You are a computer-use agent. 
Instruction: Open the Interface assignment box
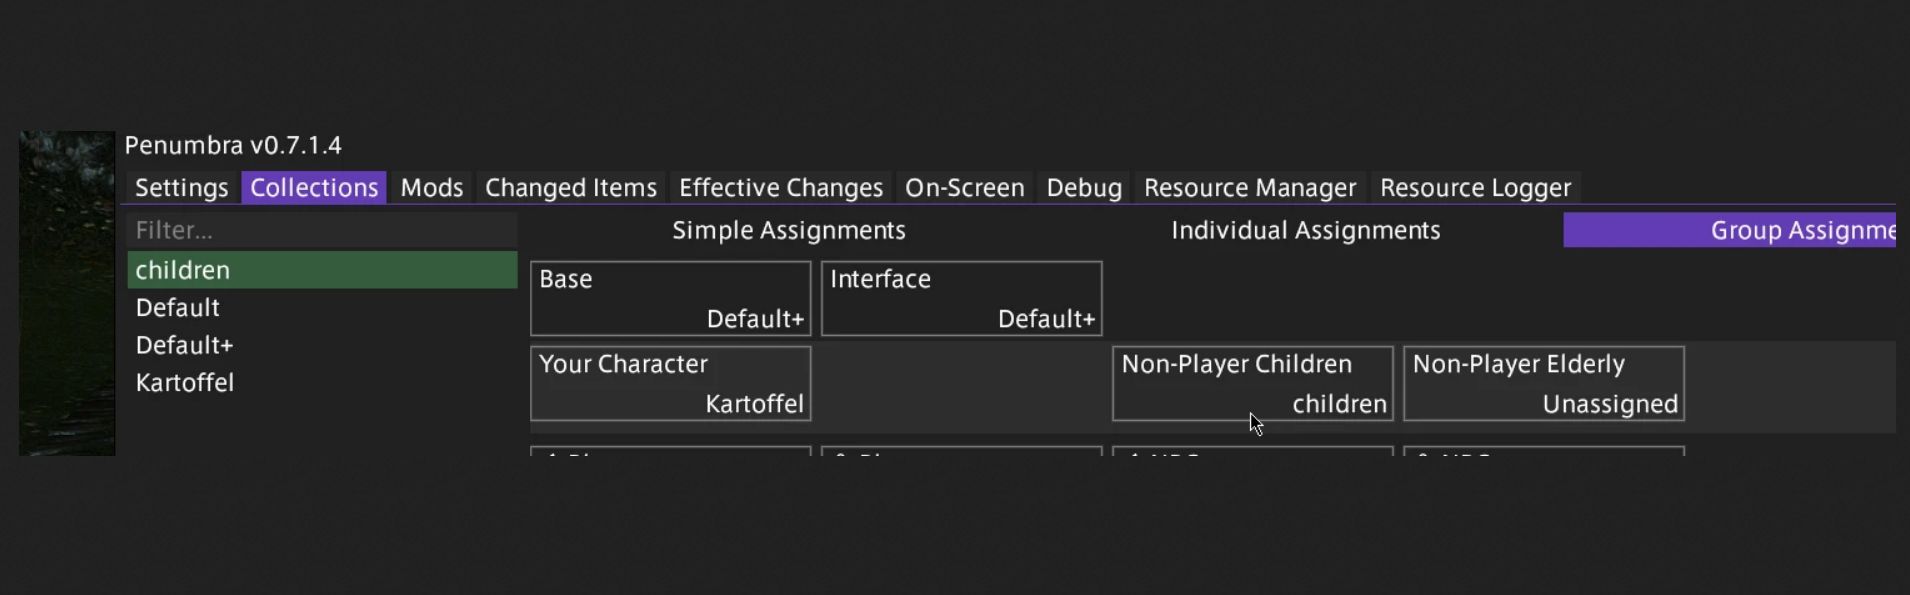961,299
